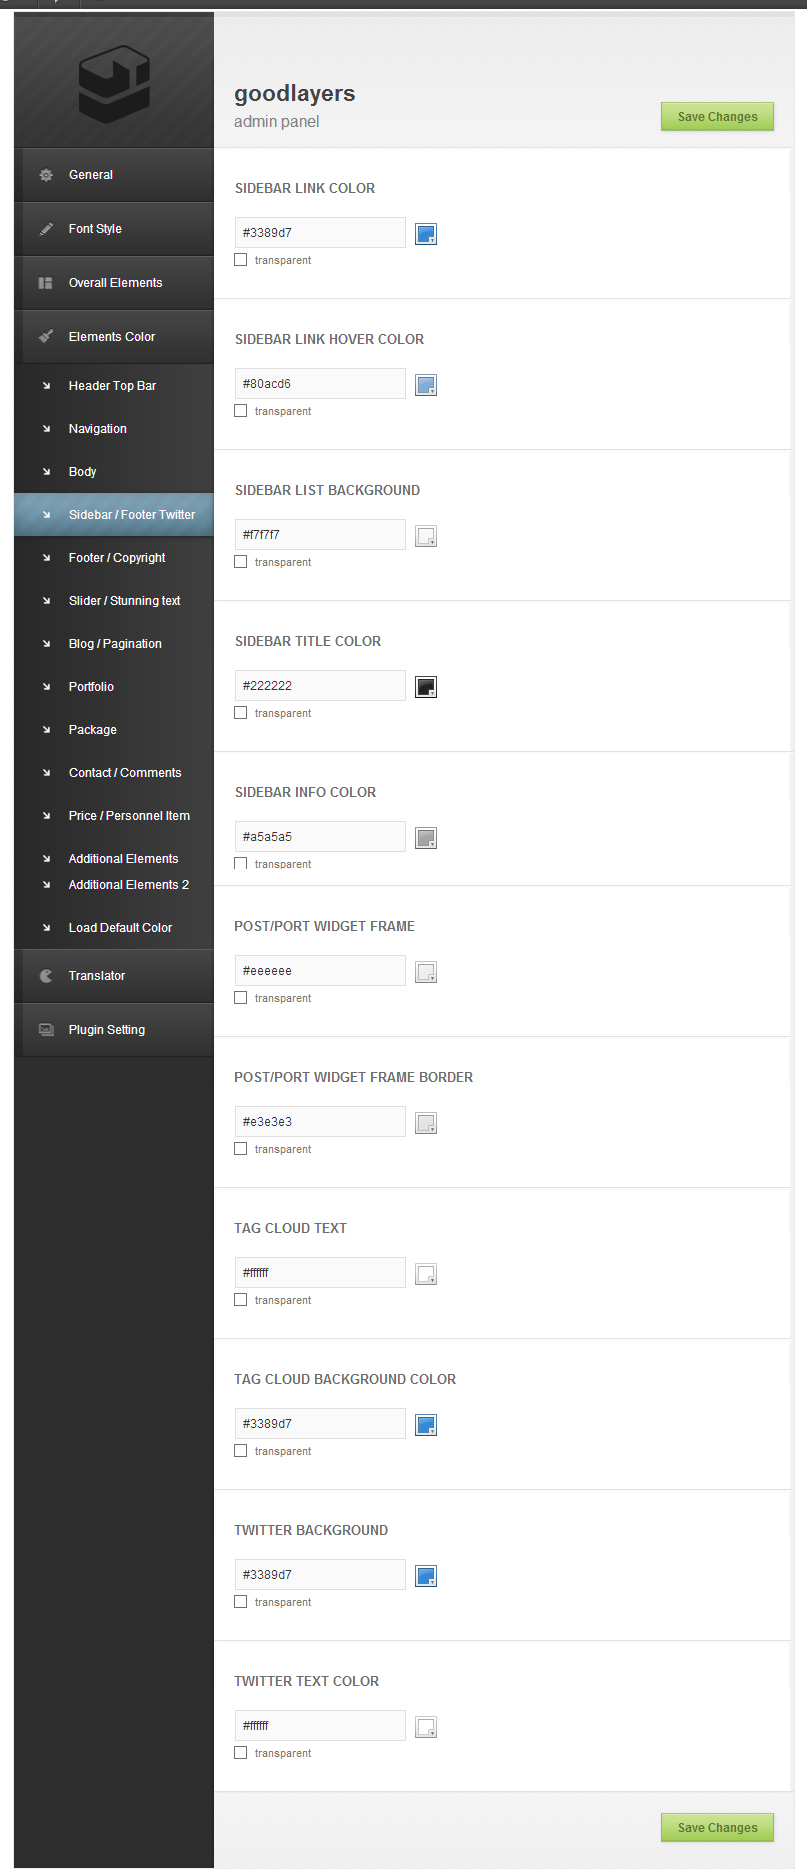Image resolution: width=807 pixels, height=1869 pixels.
Task: Click the Plugin Setting monitor icon
Action: (x=46, y=1030)
